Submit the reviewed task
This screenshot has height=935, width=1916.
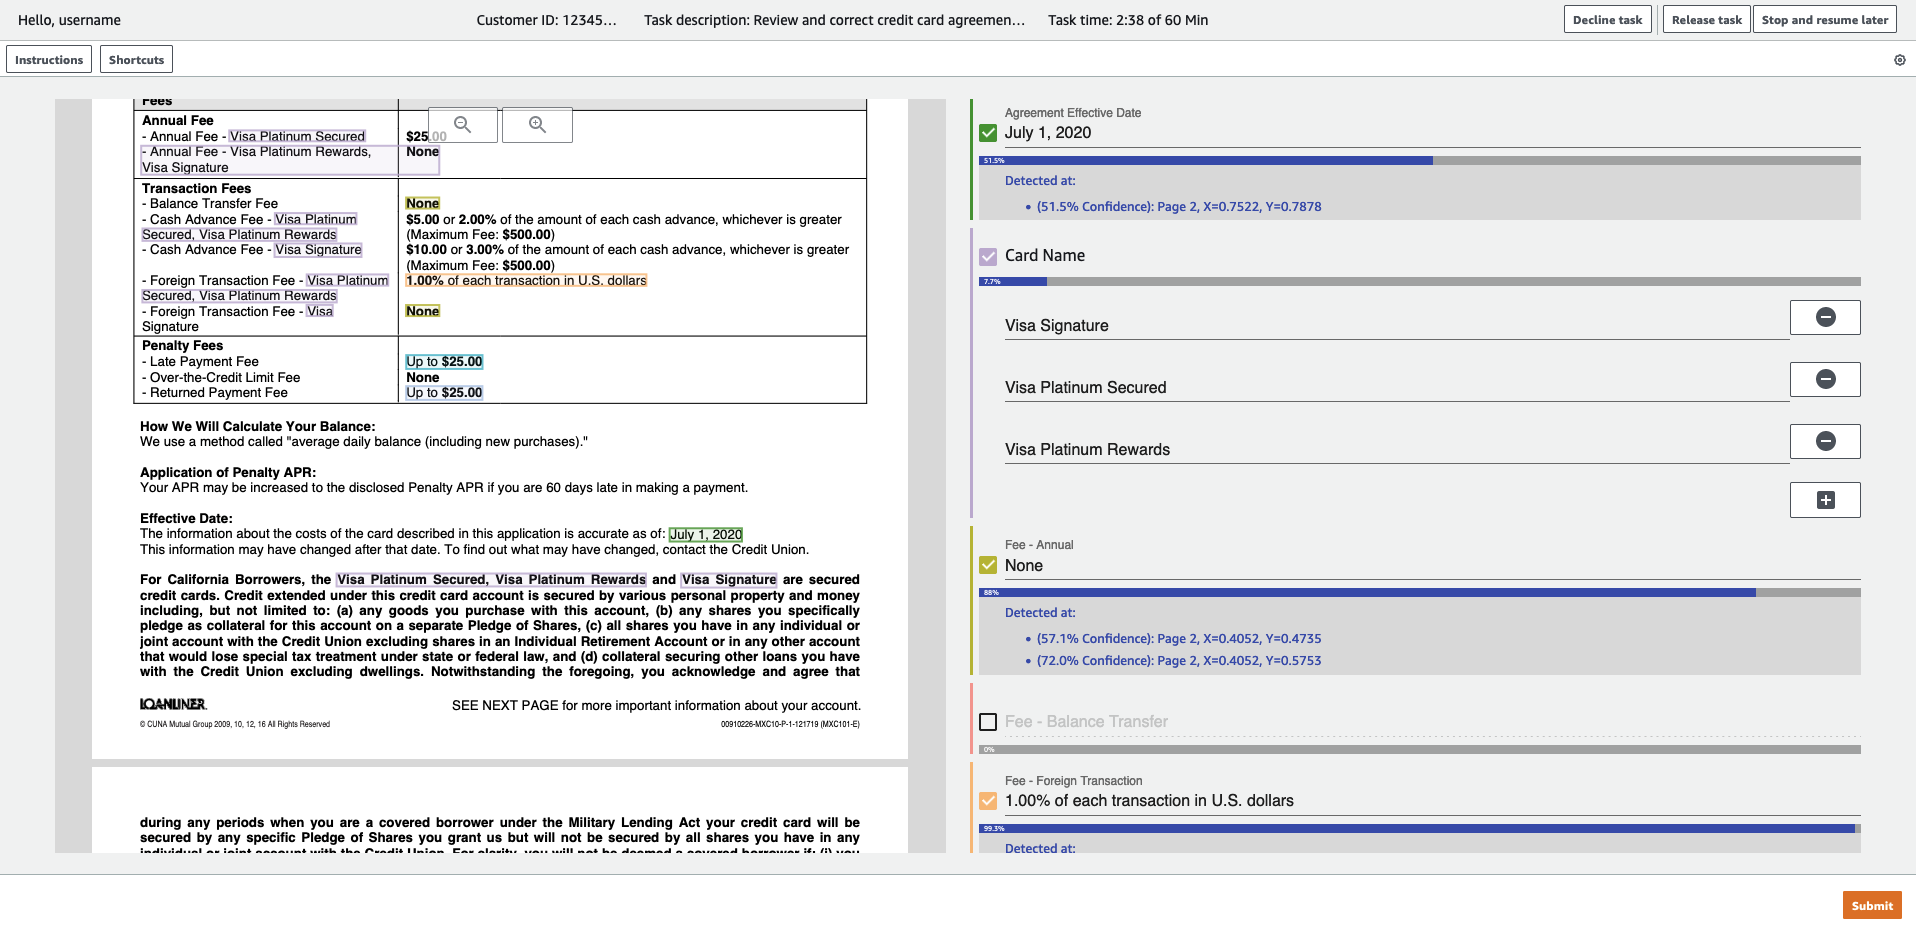point(1871,906)
